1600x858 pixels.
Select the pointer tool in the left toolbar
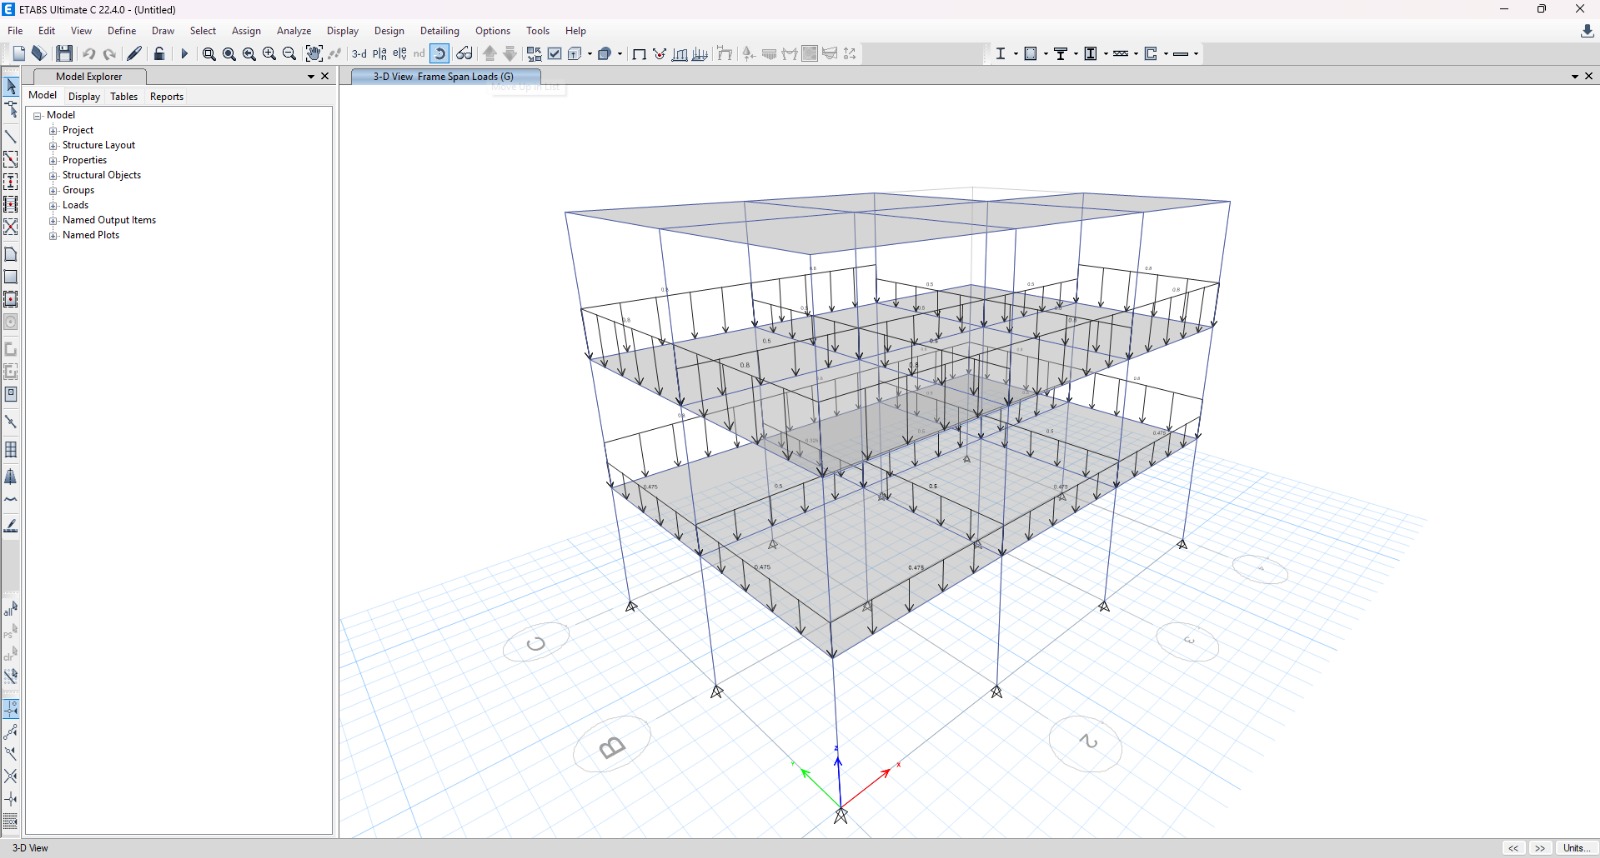(x=11, y=87)
